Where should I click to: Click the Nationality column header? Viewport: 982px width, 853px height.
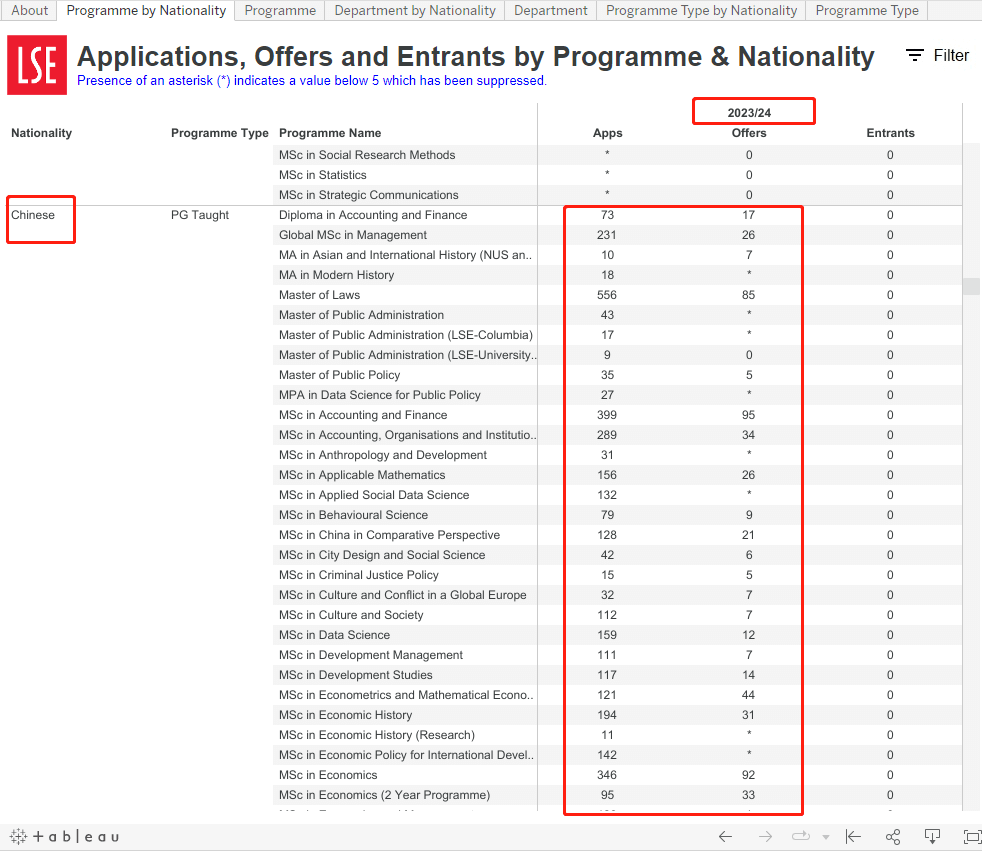tap(41, 133)
